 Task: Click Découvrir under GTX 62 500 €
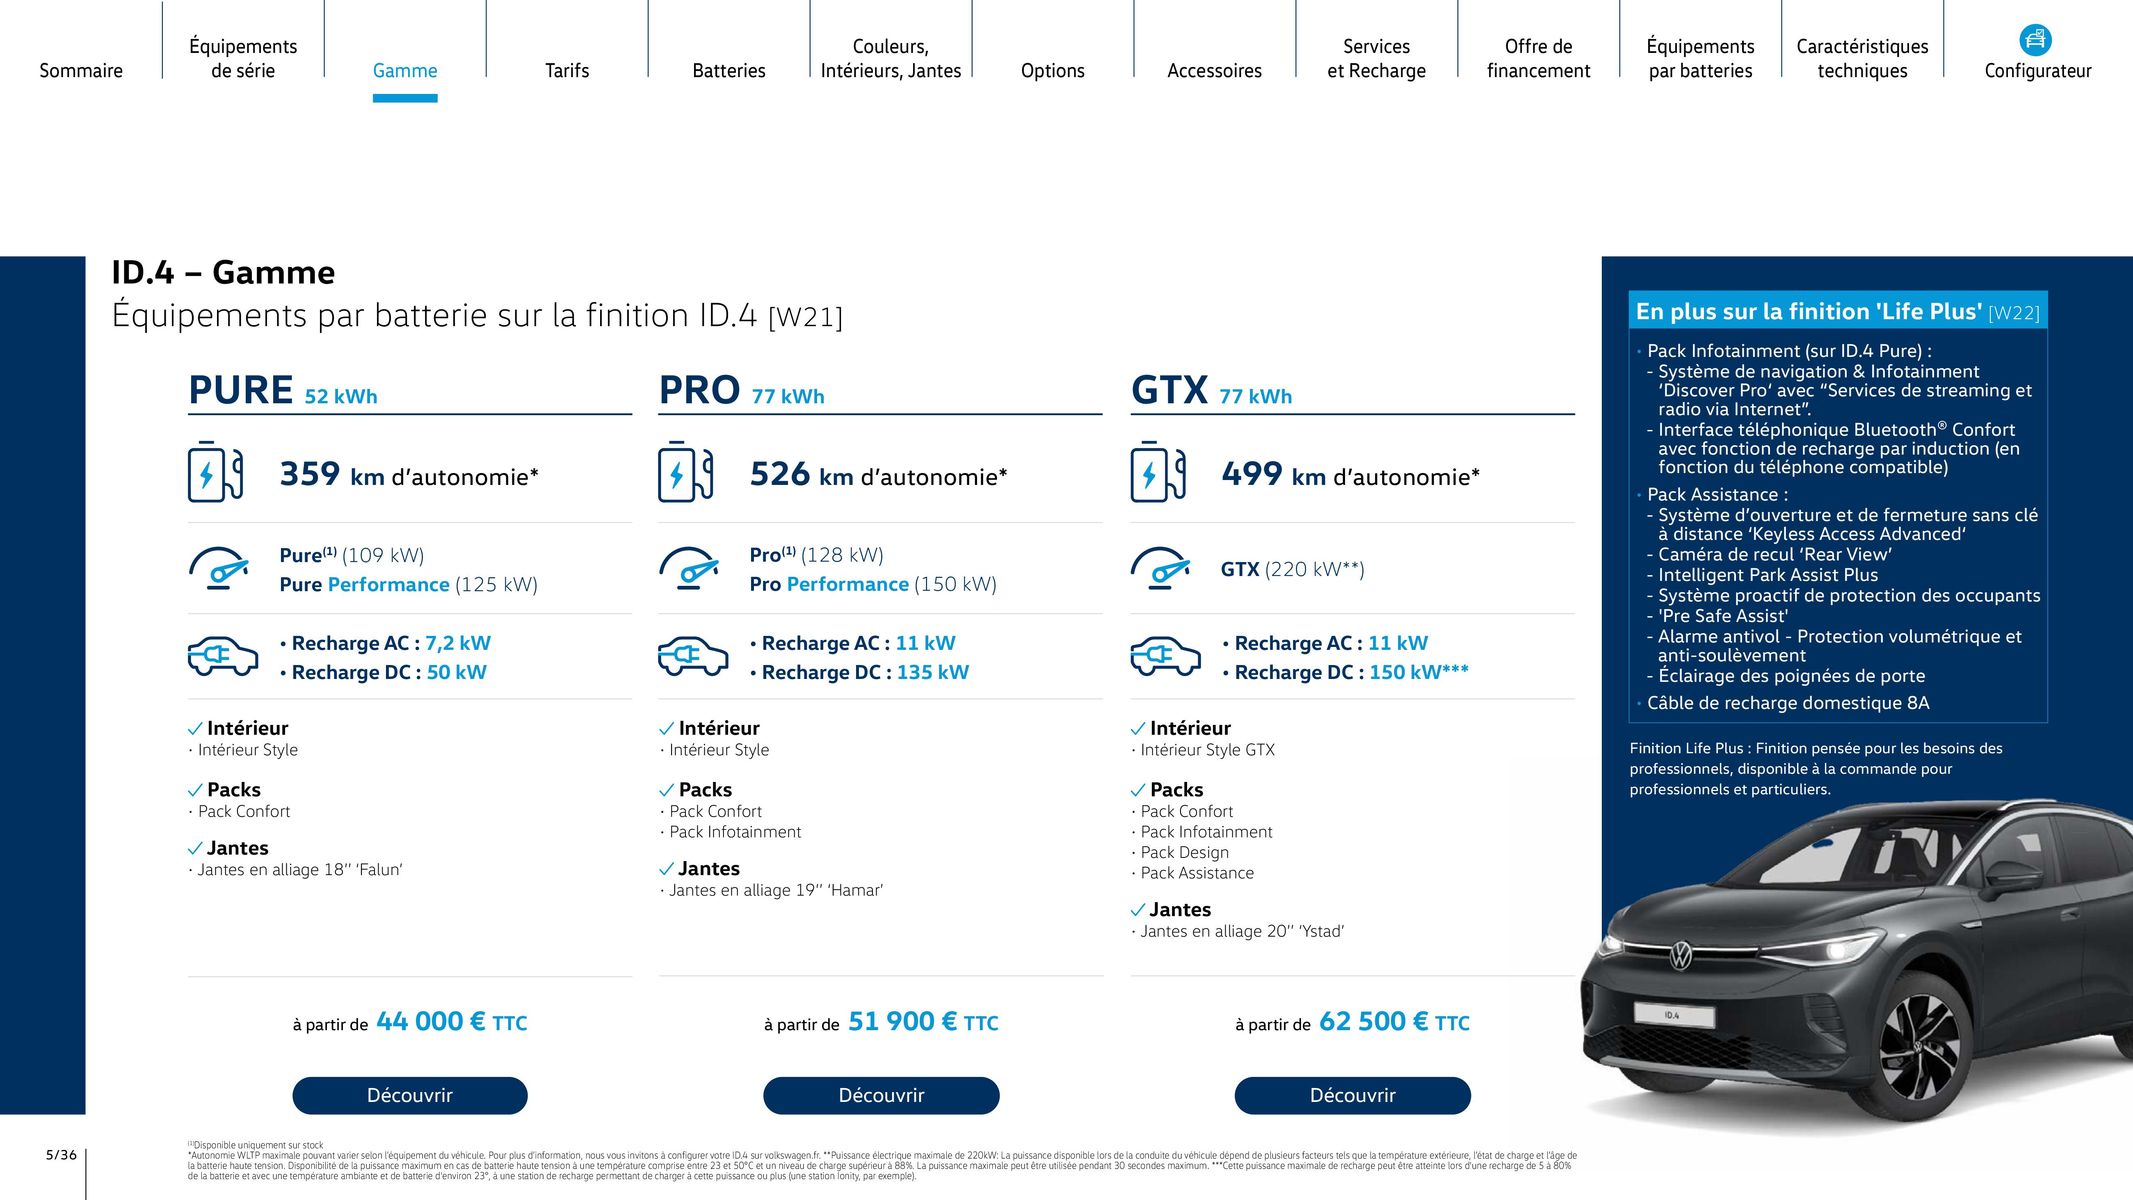coord(1353,1095)
